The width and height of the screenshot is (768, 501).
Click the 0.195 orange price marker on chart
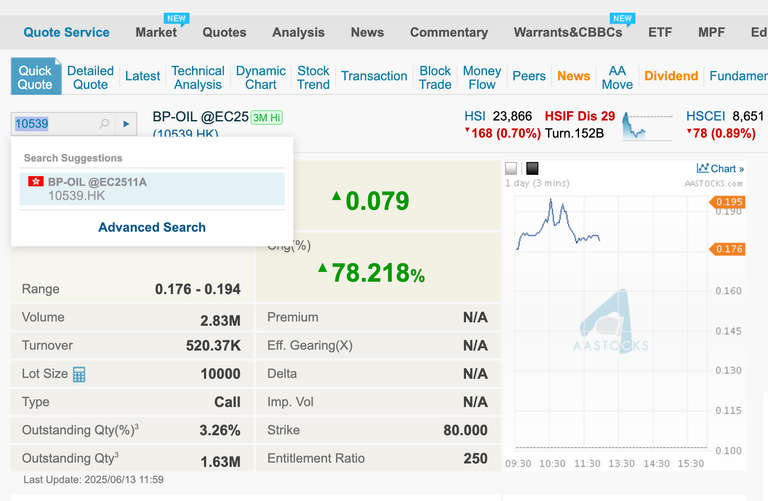click(728, 202)
